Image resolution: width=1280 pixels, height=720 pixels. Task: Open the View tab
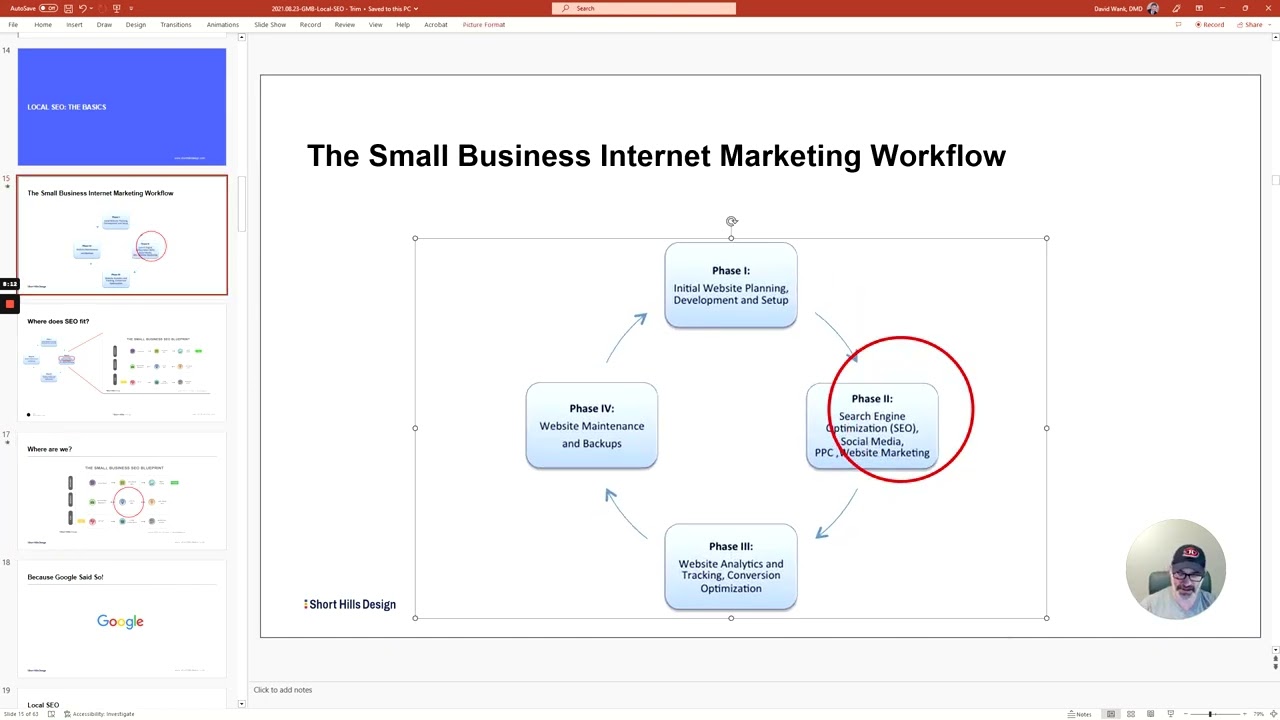point(376,24)
